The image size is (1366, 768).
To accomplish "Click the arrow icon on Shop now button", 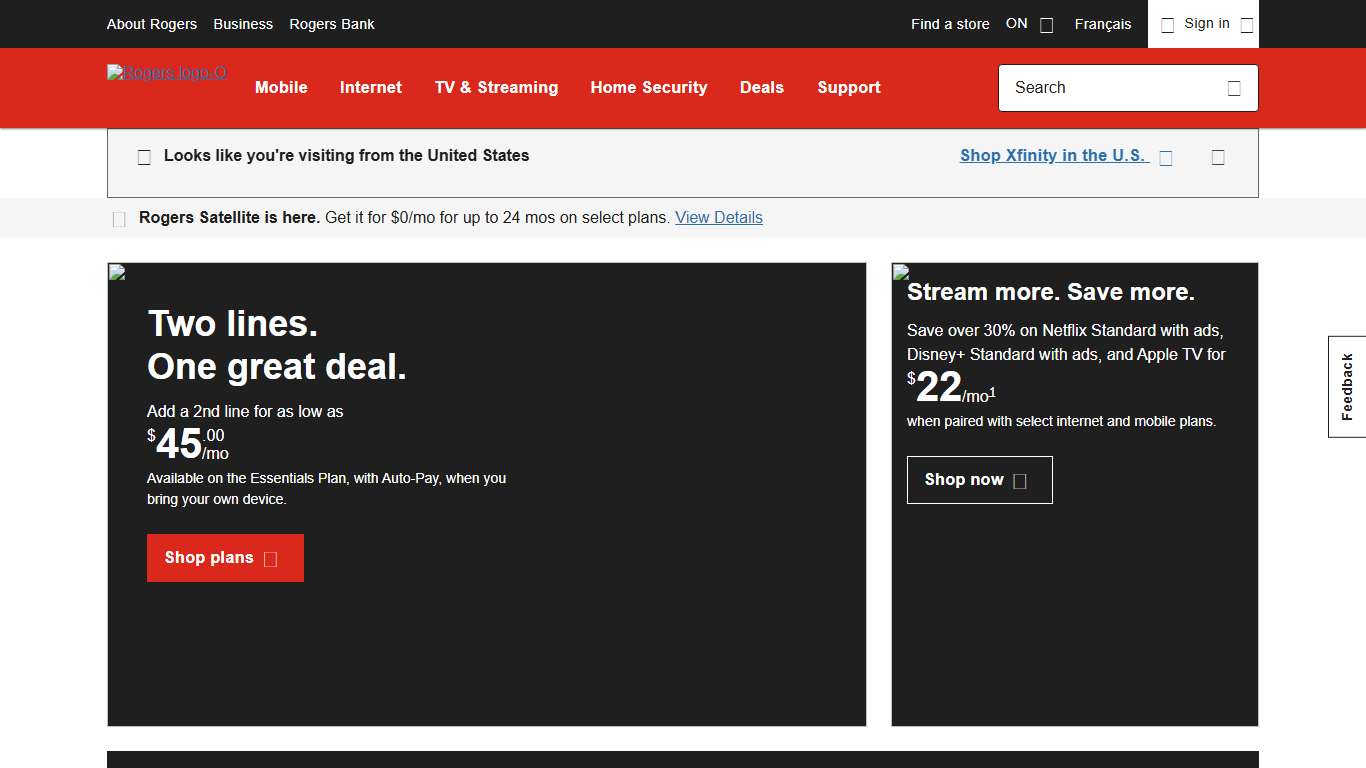I will (x=1020, y=480).
